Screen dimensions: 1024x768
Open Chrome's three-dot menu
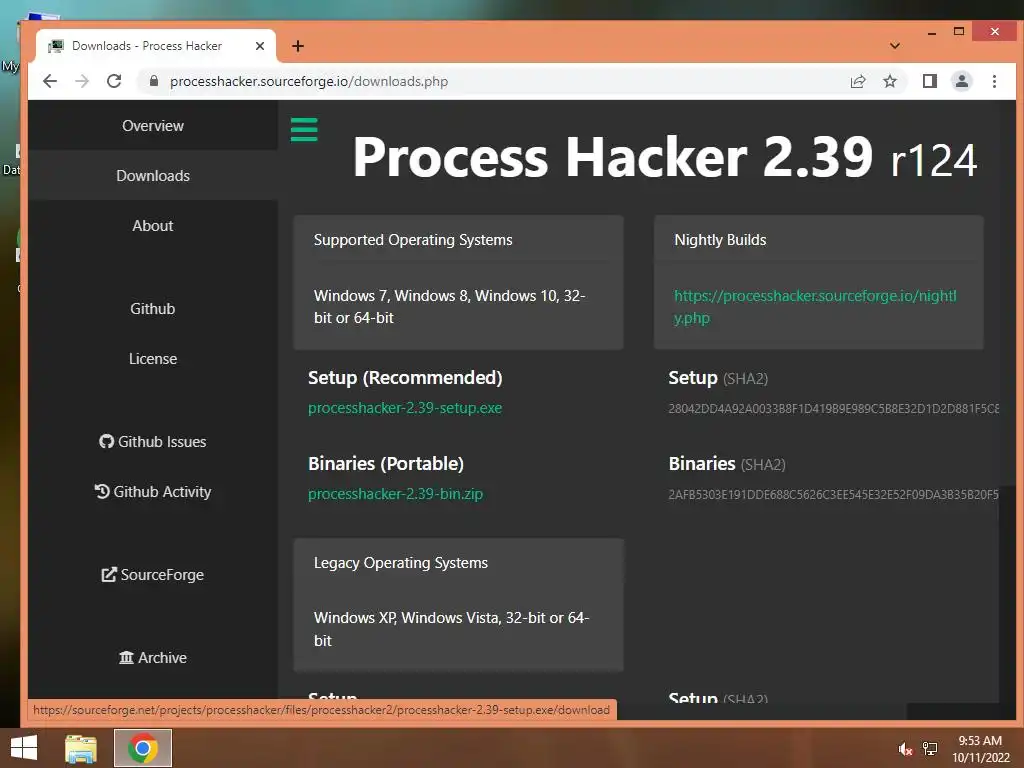pos(994,81)
